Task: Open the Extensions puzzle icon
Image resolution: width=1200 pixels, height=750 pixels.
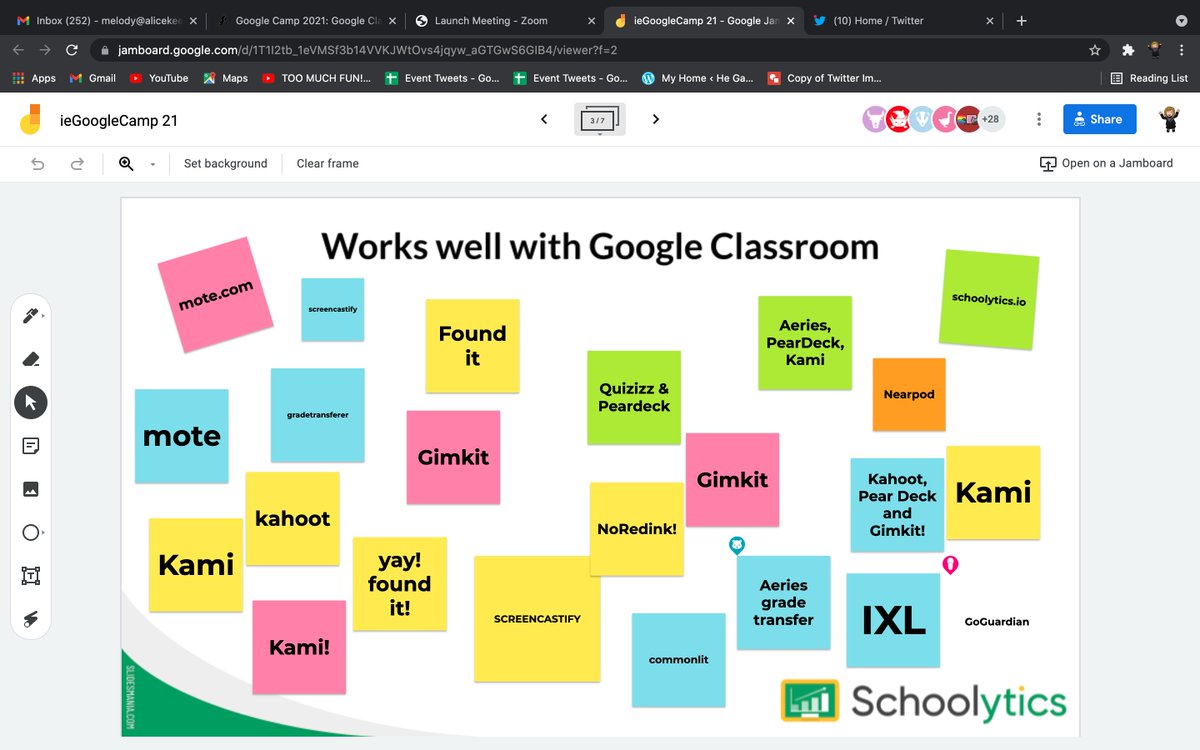Action: tap(1128, 49)
